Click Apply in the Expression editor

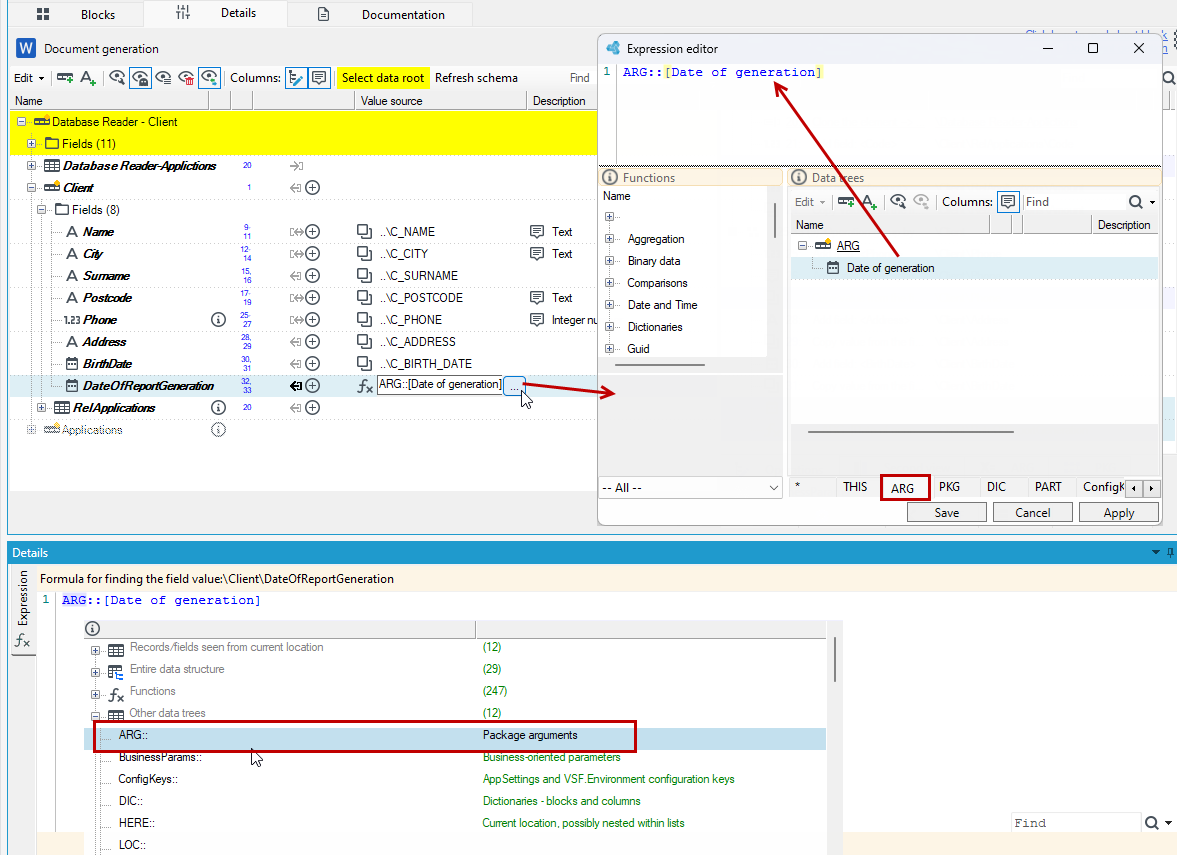1118,513
